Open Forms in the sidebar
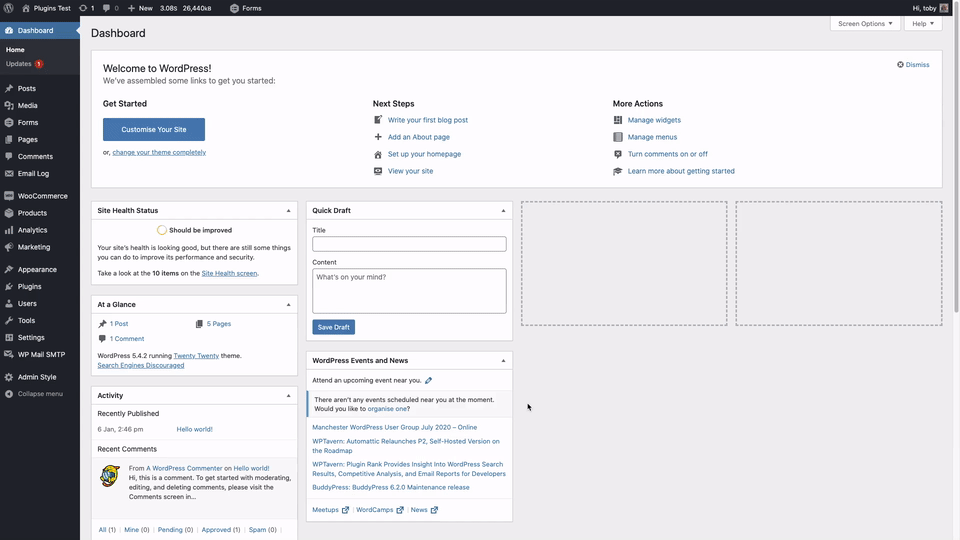 pyautogui.click(x=28, y=122)
